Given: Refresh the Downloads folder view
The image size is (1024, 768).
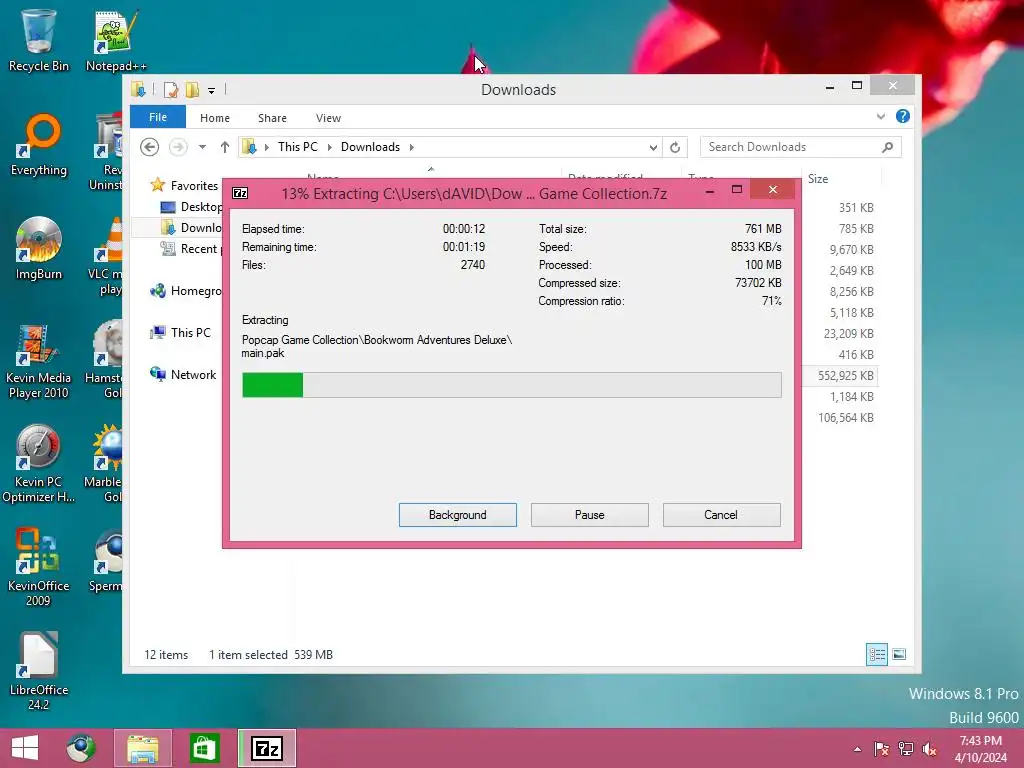Looking at the screenshot, I should click(x=675, y=147).
